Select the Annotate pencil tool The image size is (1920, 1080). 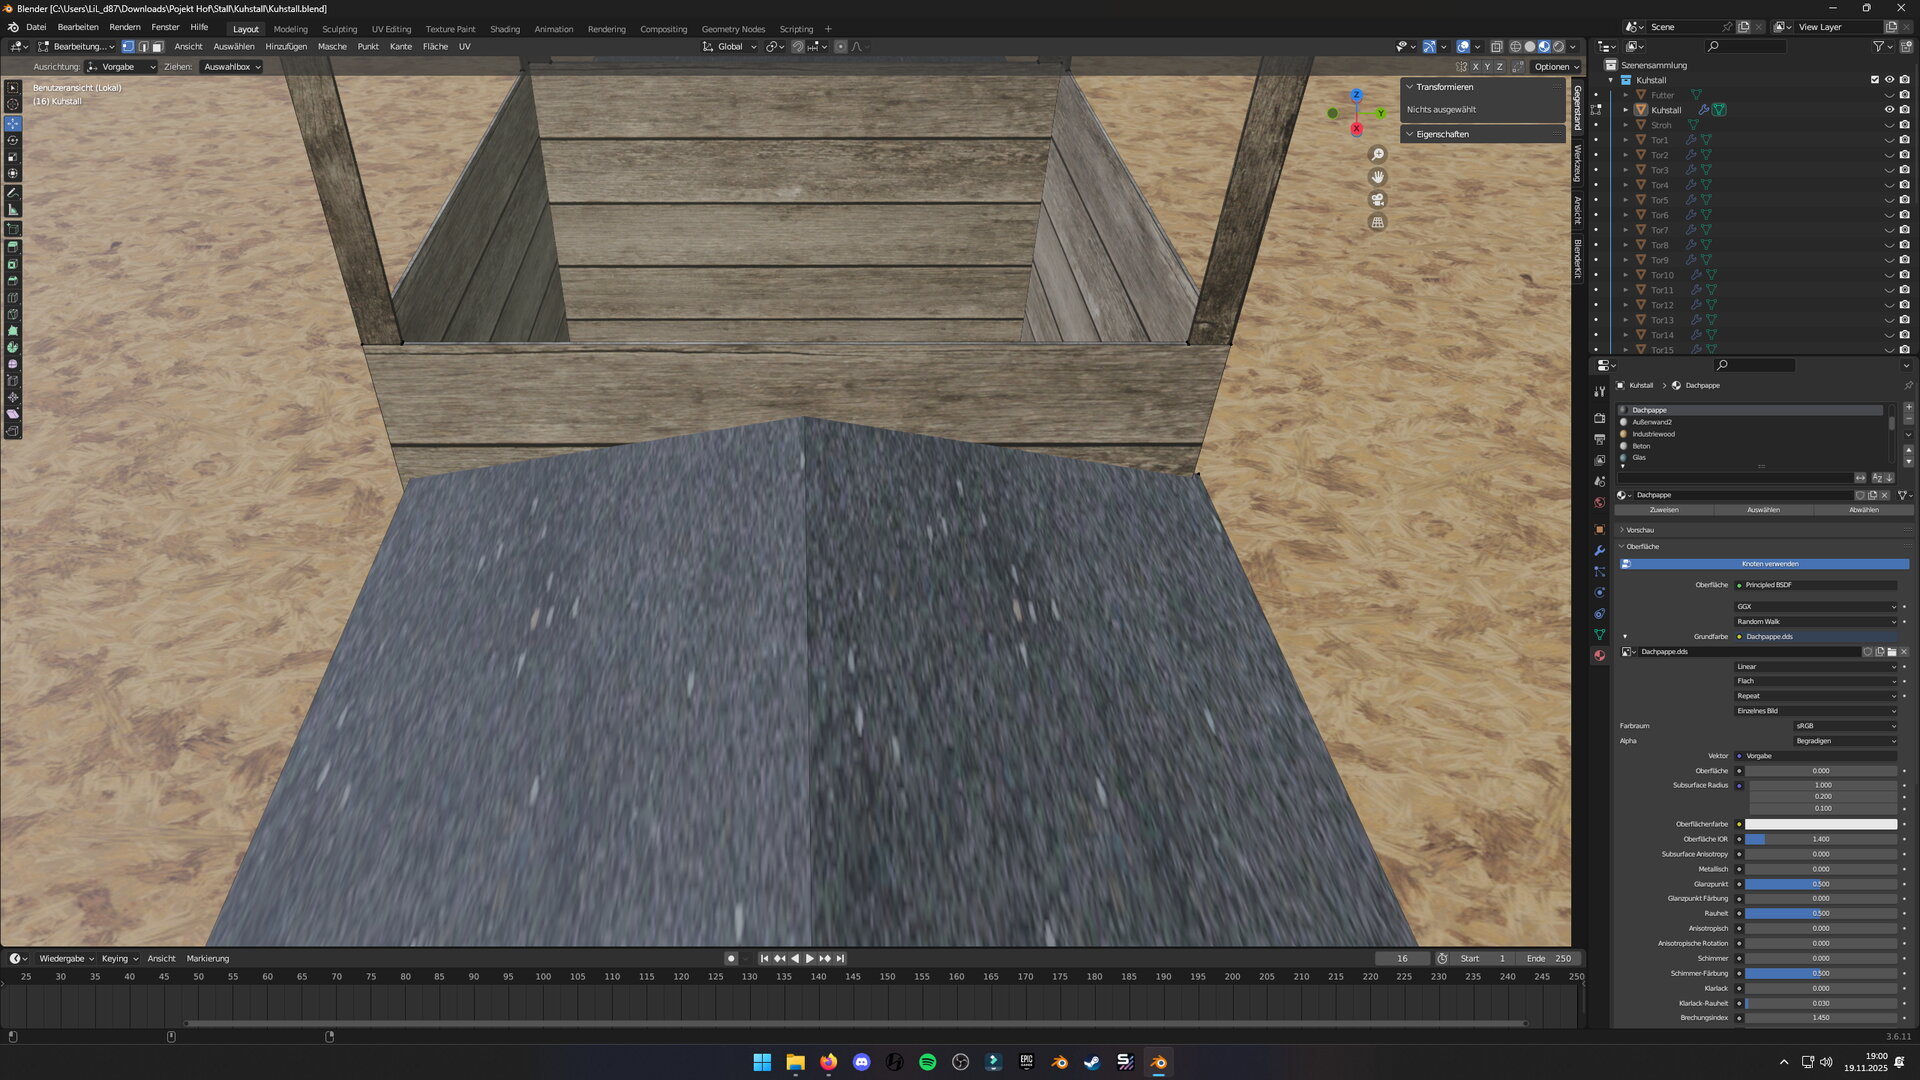click(x=13, y=193)
